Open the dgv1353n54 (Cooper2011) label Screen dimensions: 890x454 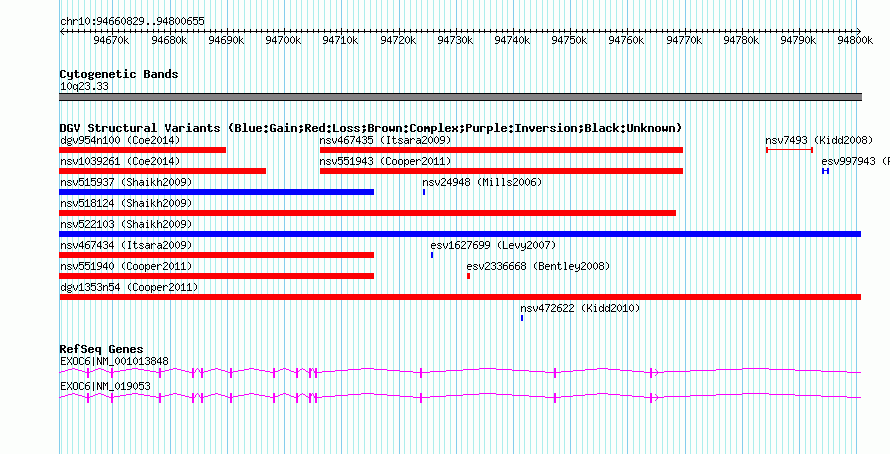[x=129, y=287]
